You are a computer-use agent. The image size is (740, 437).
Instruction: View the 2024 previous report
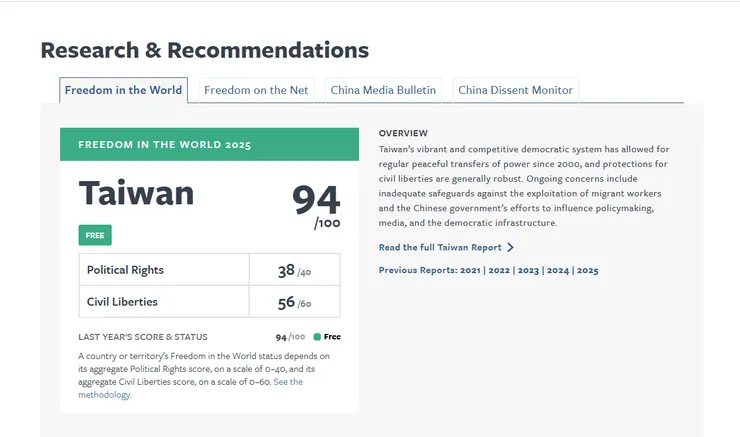click(557, 270)
